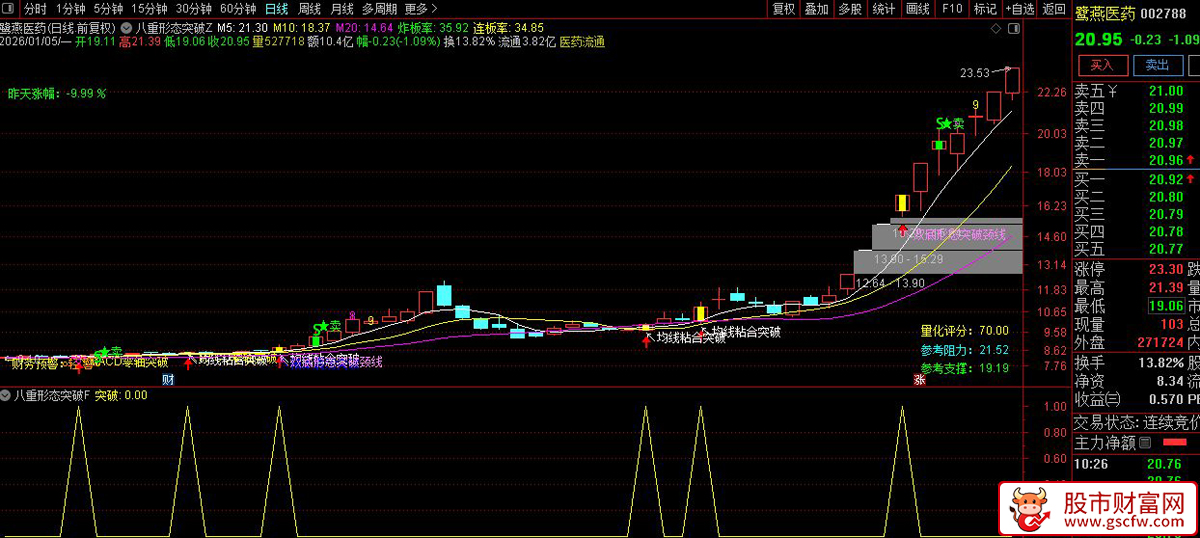Switch to the 分时 intraday view
This screenshot has height=538, width=1200.
click(x=35, y=9)
